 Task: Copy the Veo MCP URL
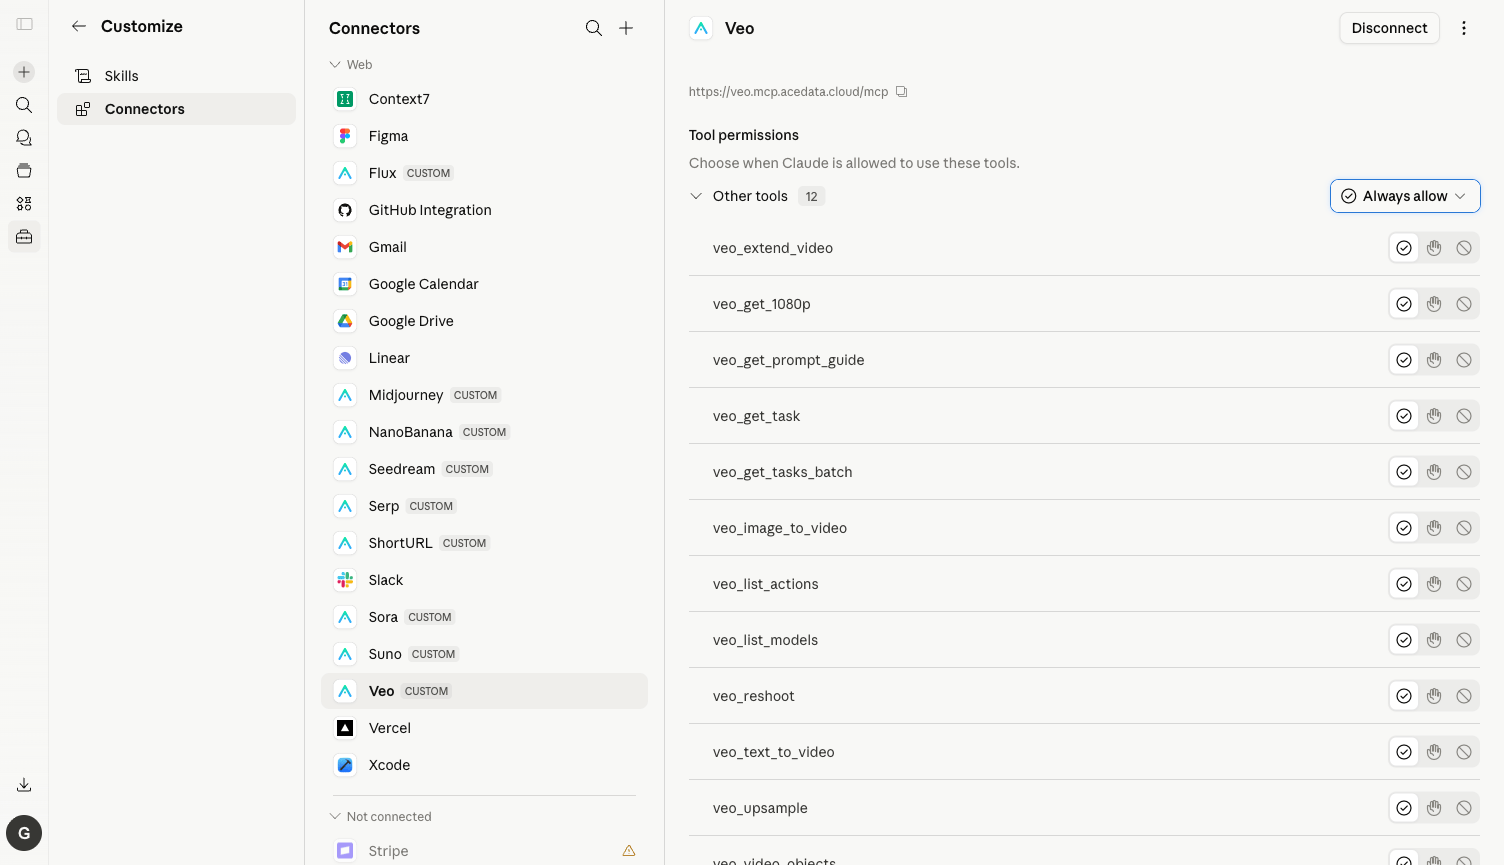901,92
